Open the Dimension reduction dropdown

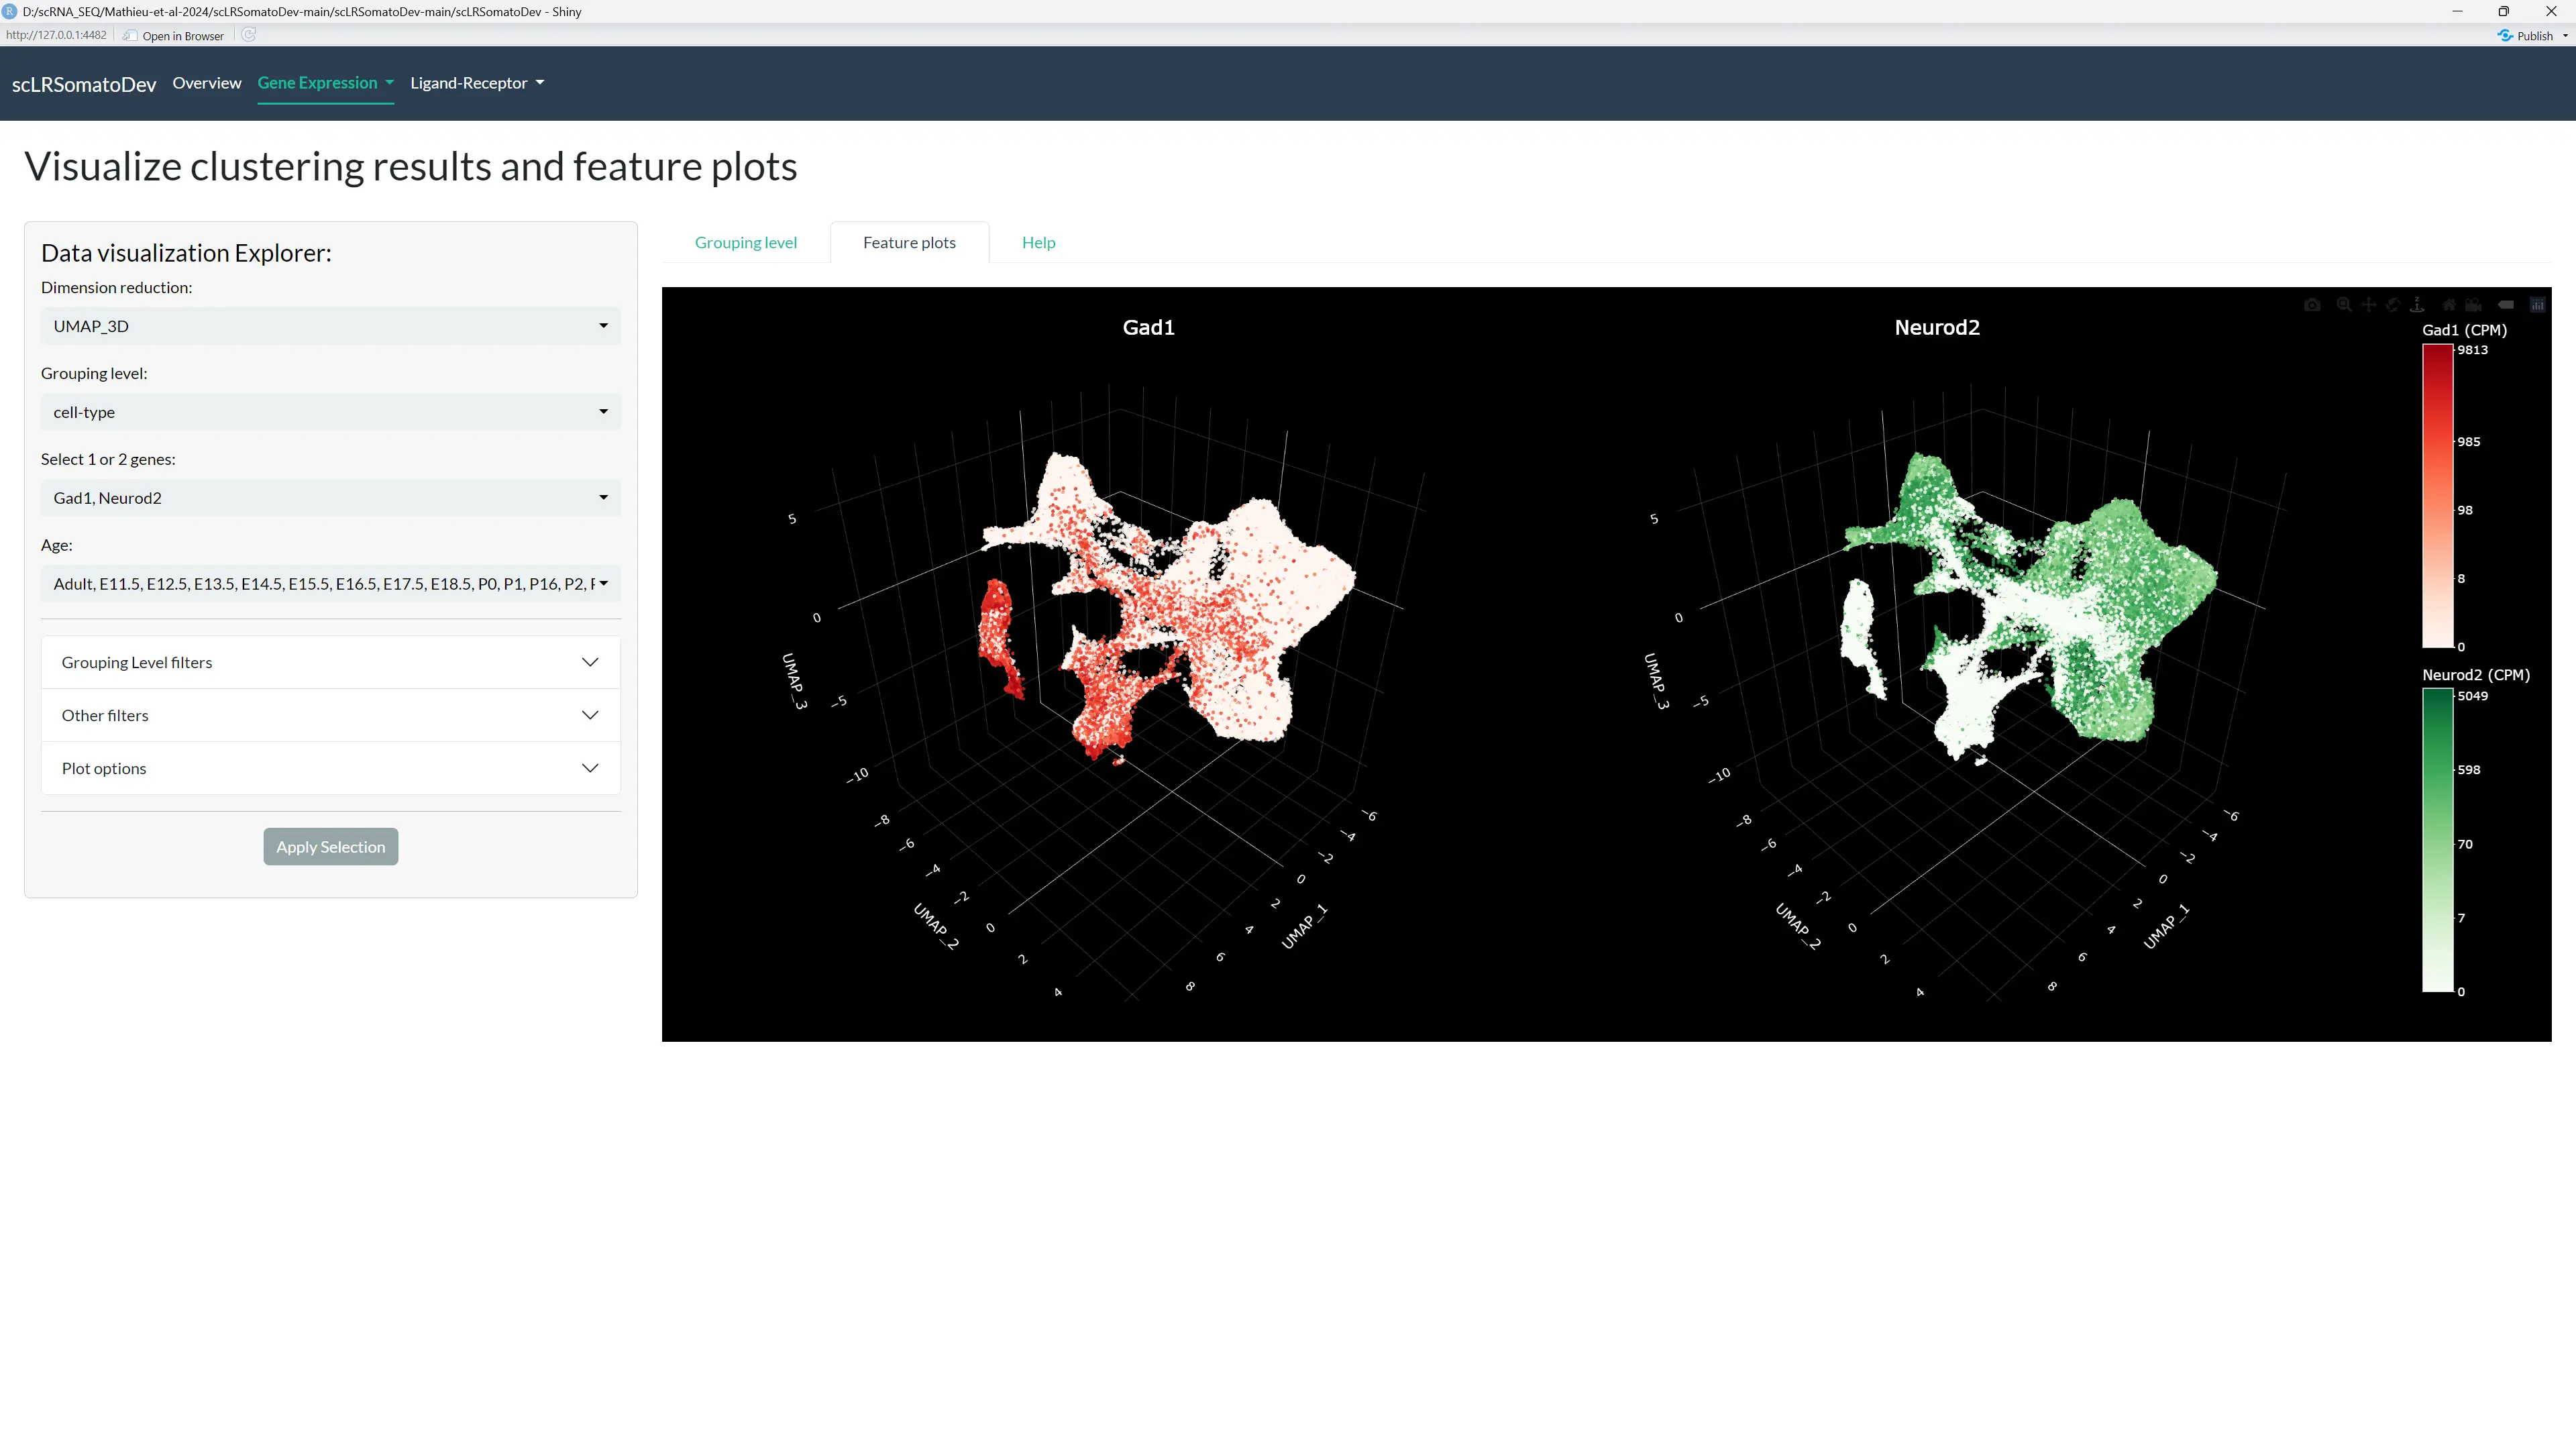(330, 325)
